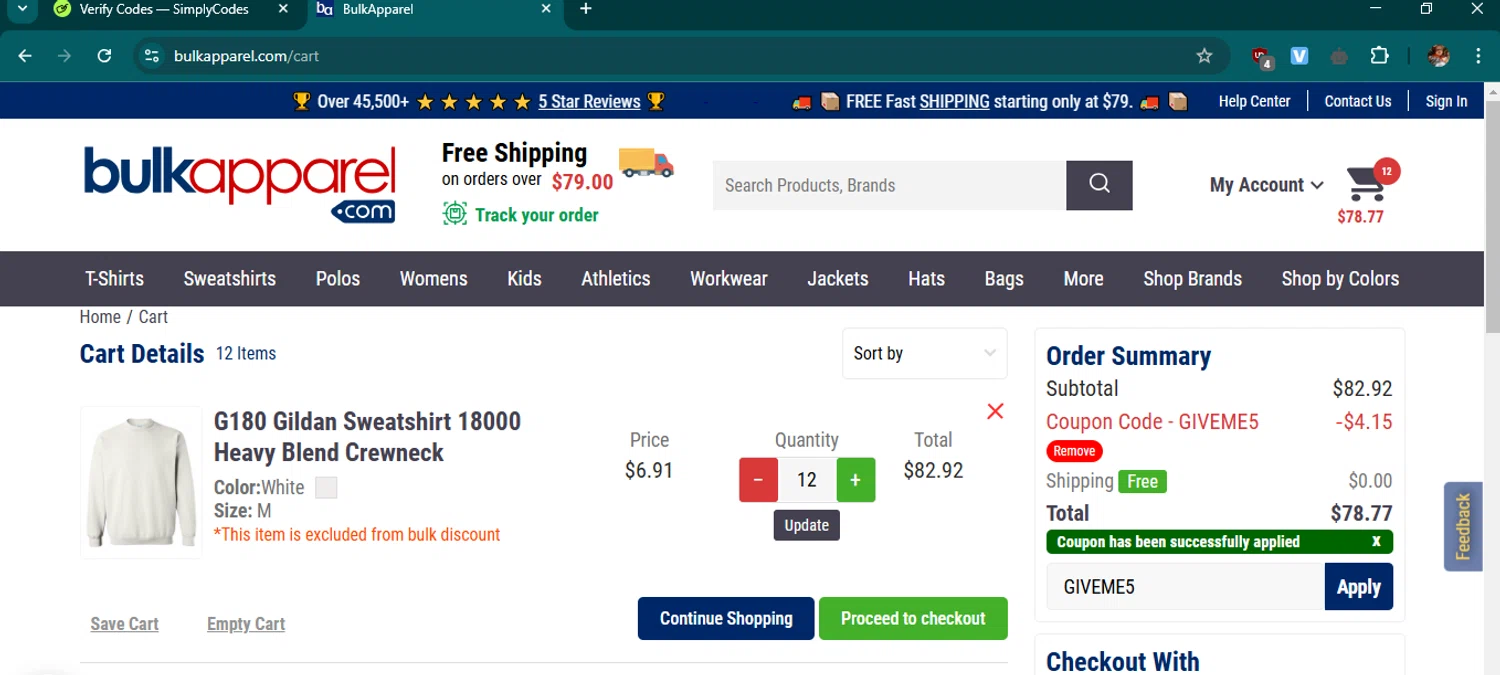Click Continue Shopping button

pos(726,618)
